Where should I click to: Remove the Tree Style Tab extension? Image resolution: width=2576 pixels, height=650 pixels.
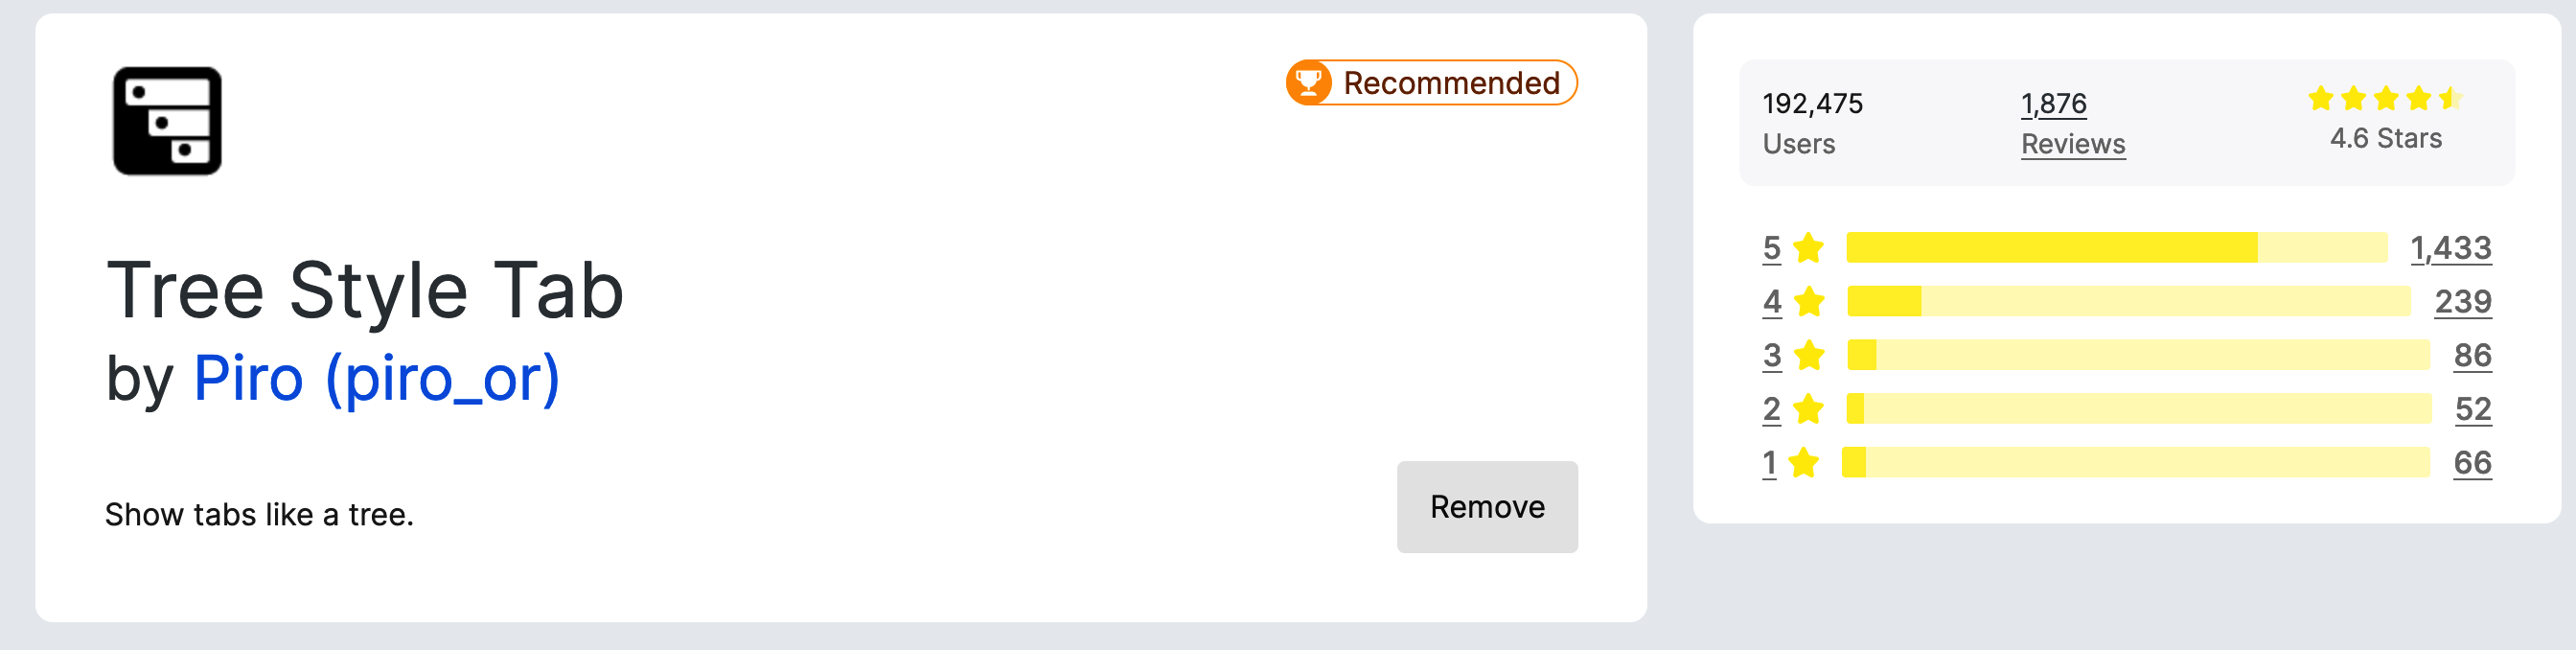tap(1486, 507)
